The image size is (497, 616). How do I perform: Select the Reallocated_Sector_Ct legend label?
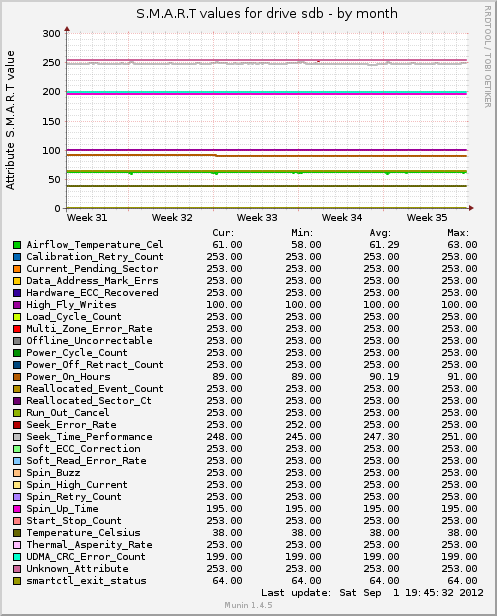point(89,401)
